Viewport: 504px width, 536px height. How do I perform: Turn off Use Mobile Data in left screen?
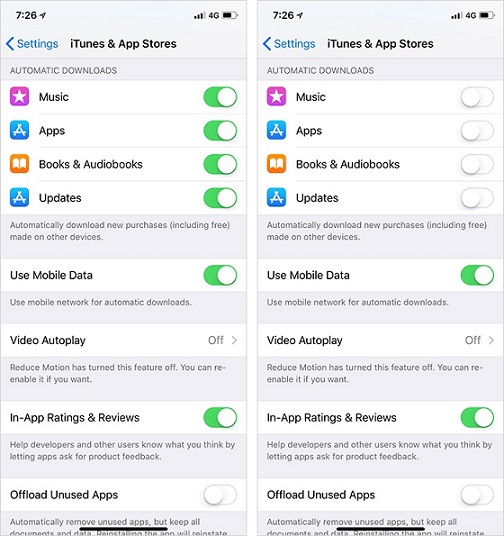coord(220,275)
